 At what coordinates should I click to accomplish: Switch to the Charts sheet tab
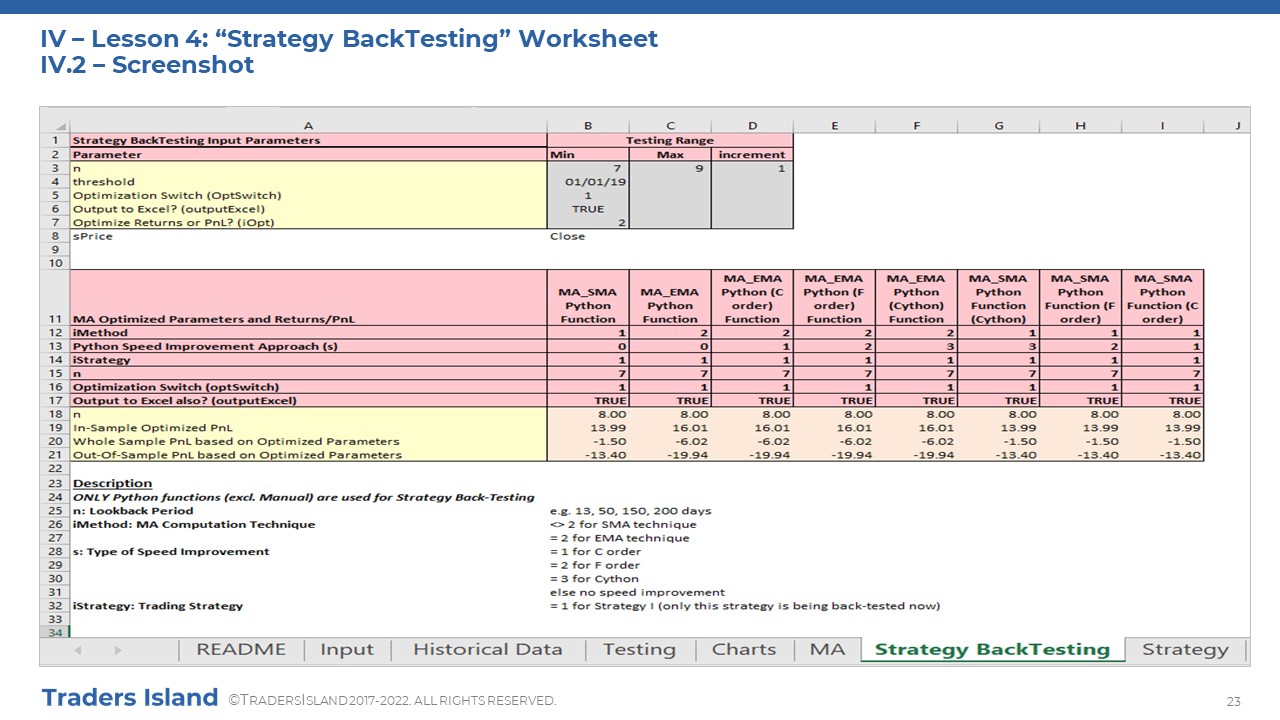pyautogui.click(x=744, y=650)
